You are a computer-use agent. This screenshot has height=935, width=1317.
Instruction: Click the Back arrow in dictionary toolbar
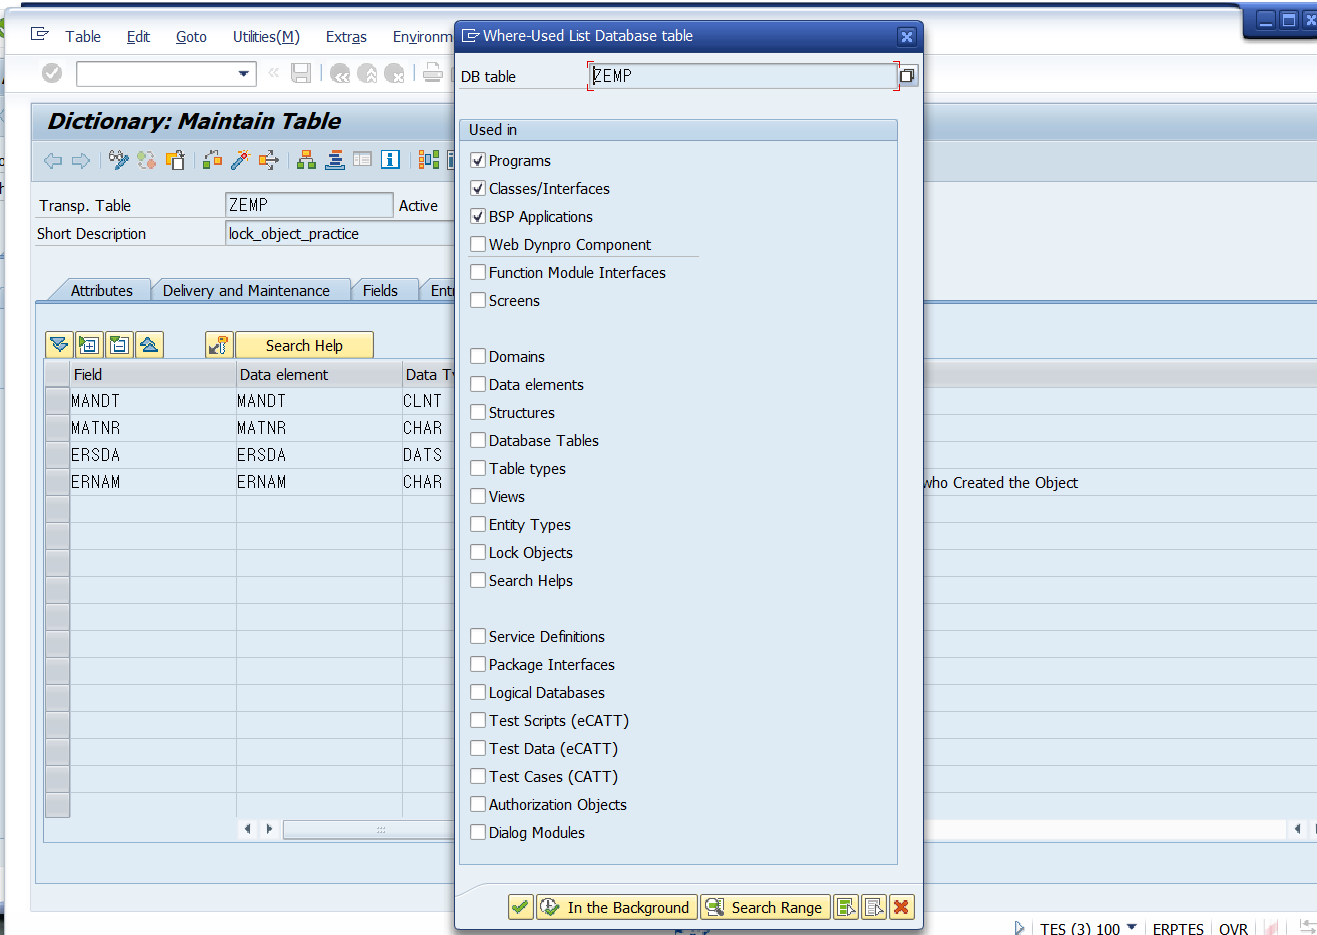53,160
